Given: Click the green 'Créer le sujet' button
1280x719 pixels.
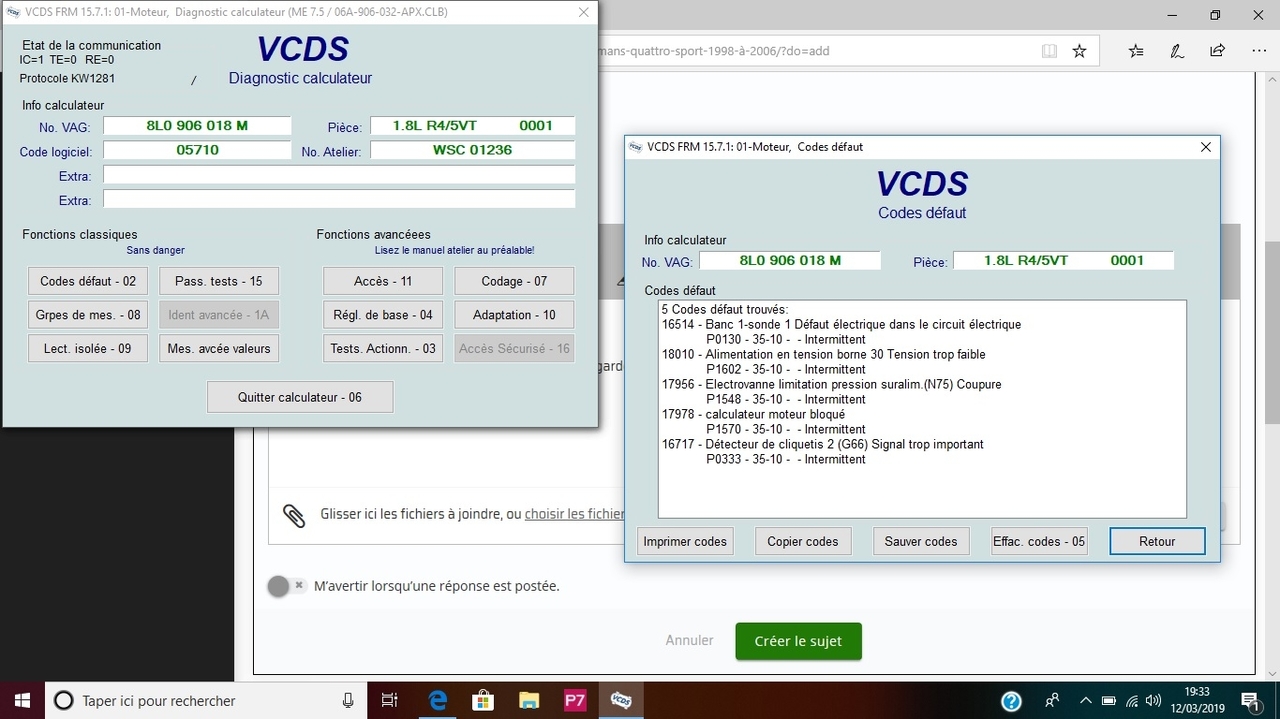Looking at the screenshot, I should coord(798,641).
